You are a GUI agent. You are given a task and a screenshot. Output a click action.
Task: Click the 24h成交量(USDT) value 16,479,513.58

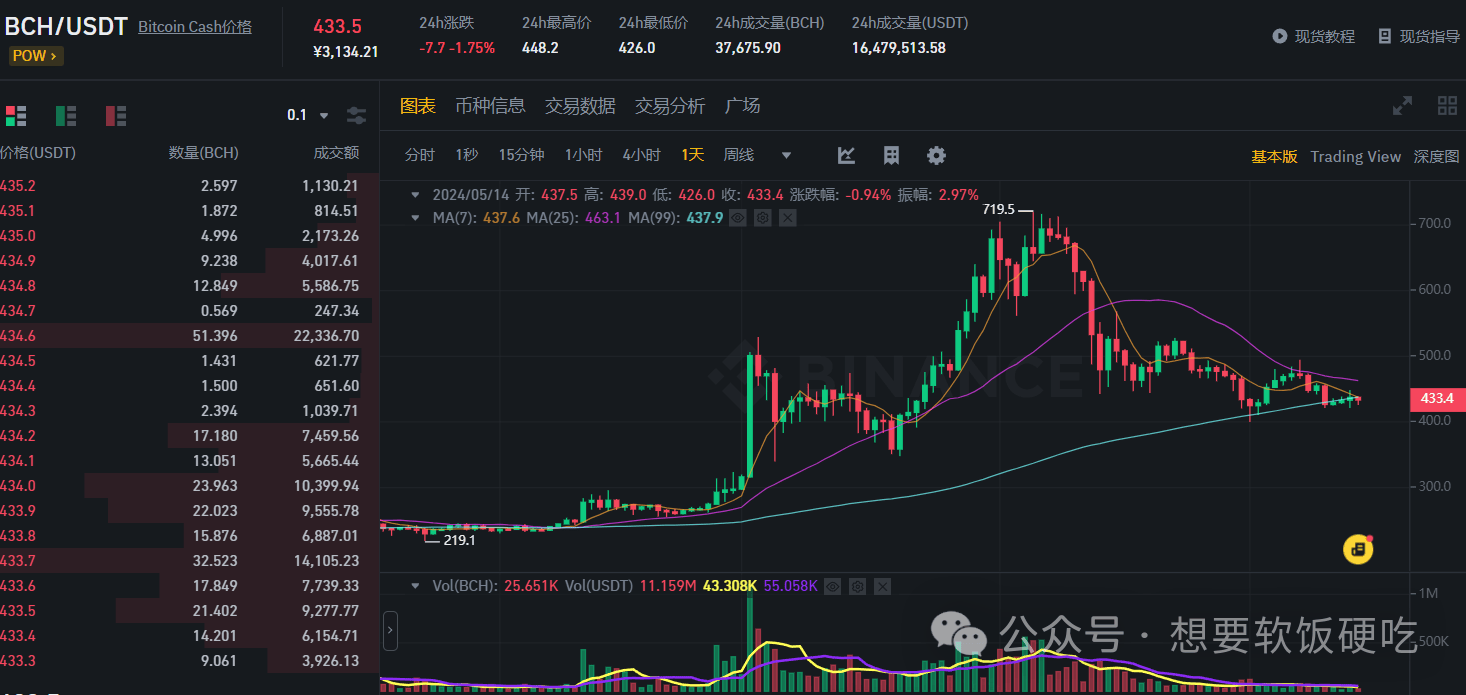(899, 47)
